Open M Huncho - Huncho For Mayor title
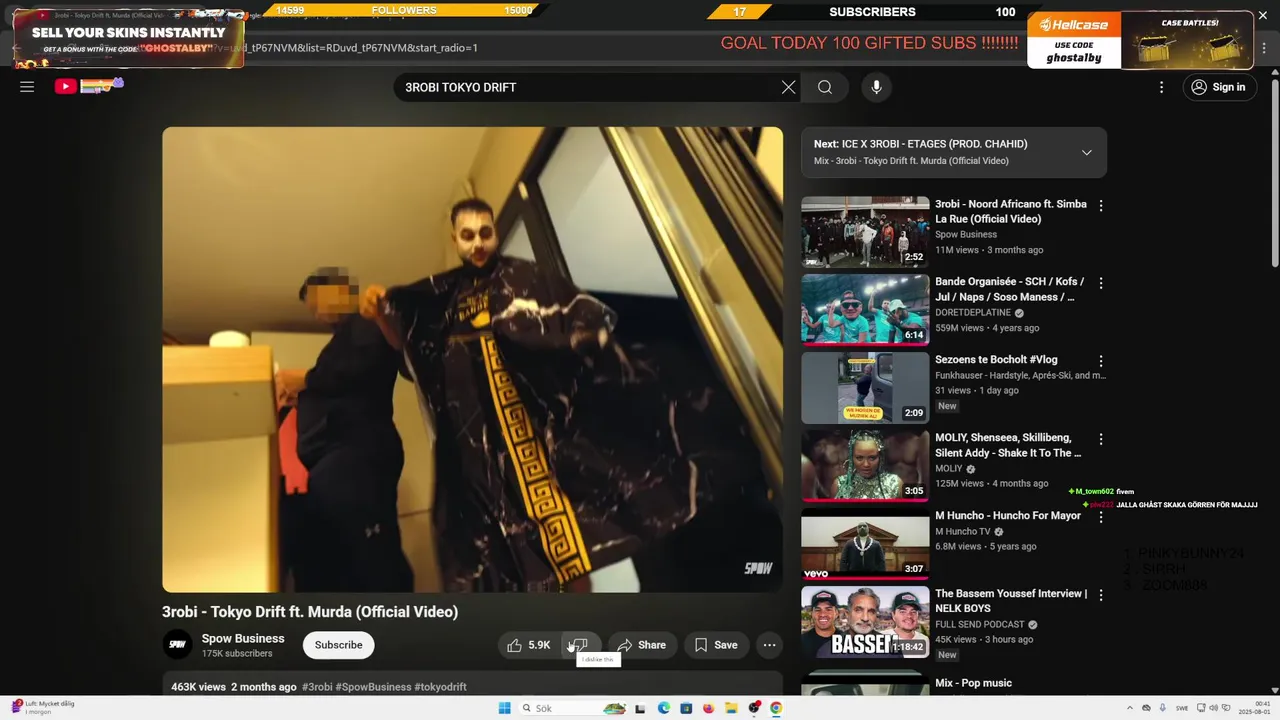1280x720 pixels. click(x=1008, y=516)
